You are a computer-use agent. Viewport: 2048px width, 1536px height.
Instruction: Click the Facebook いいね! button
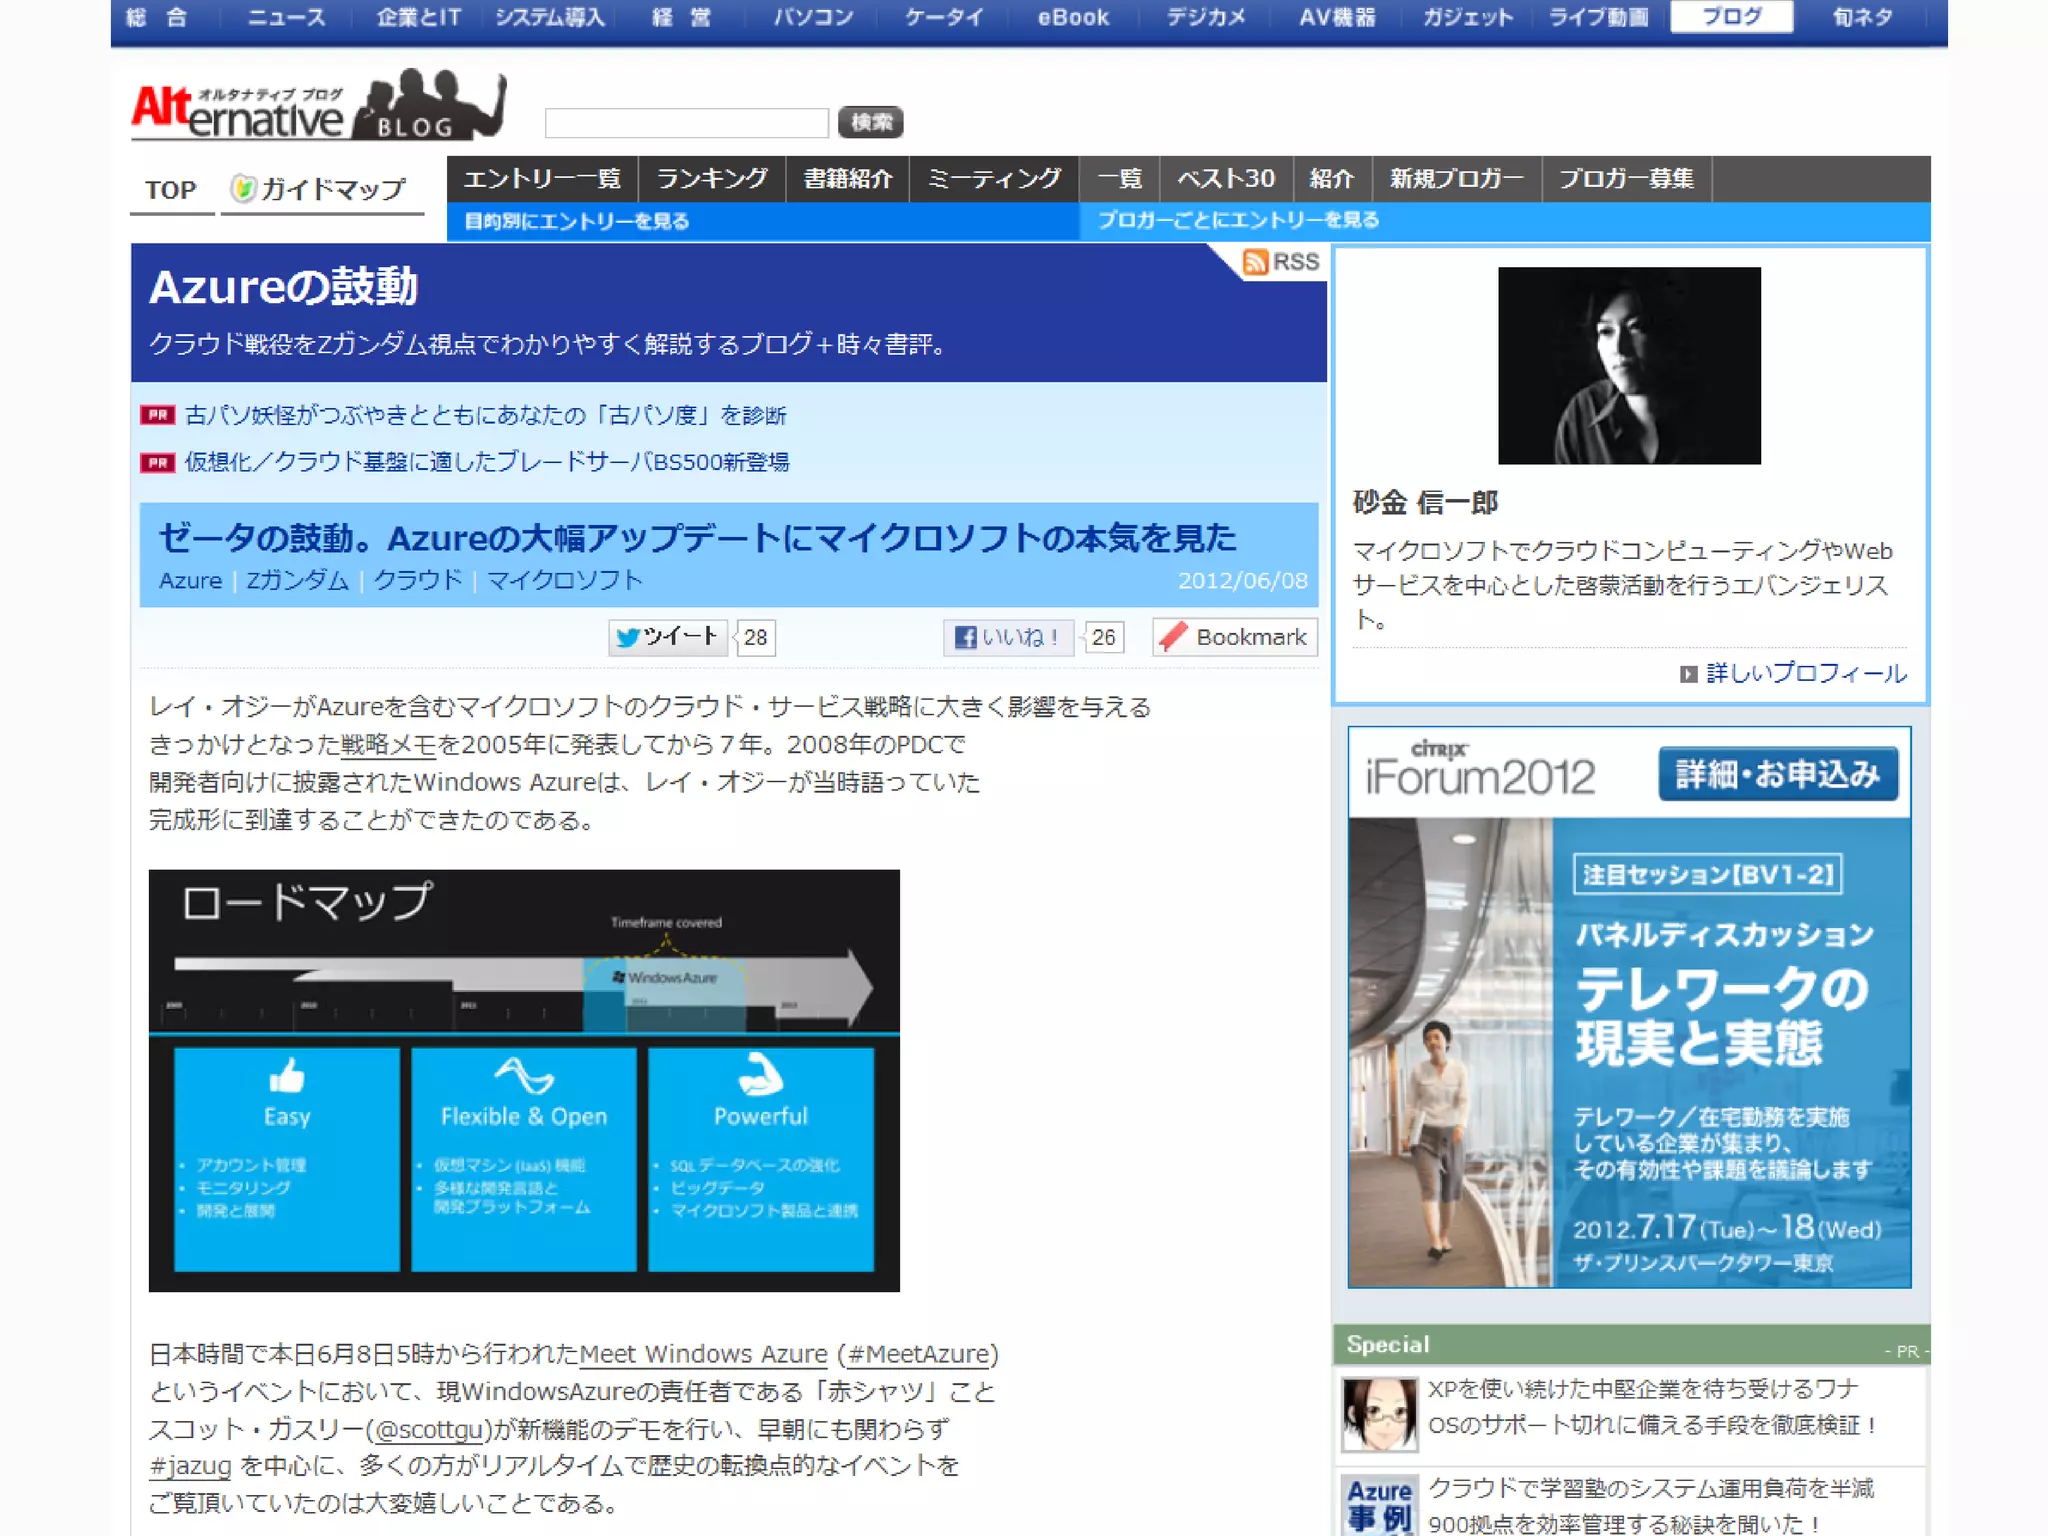point(1007,637)
